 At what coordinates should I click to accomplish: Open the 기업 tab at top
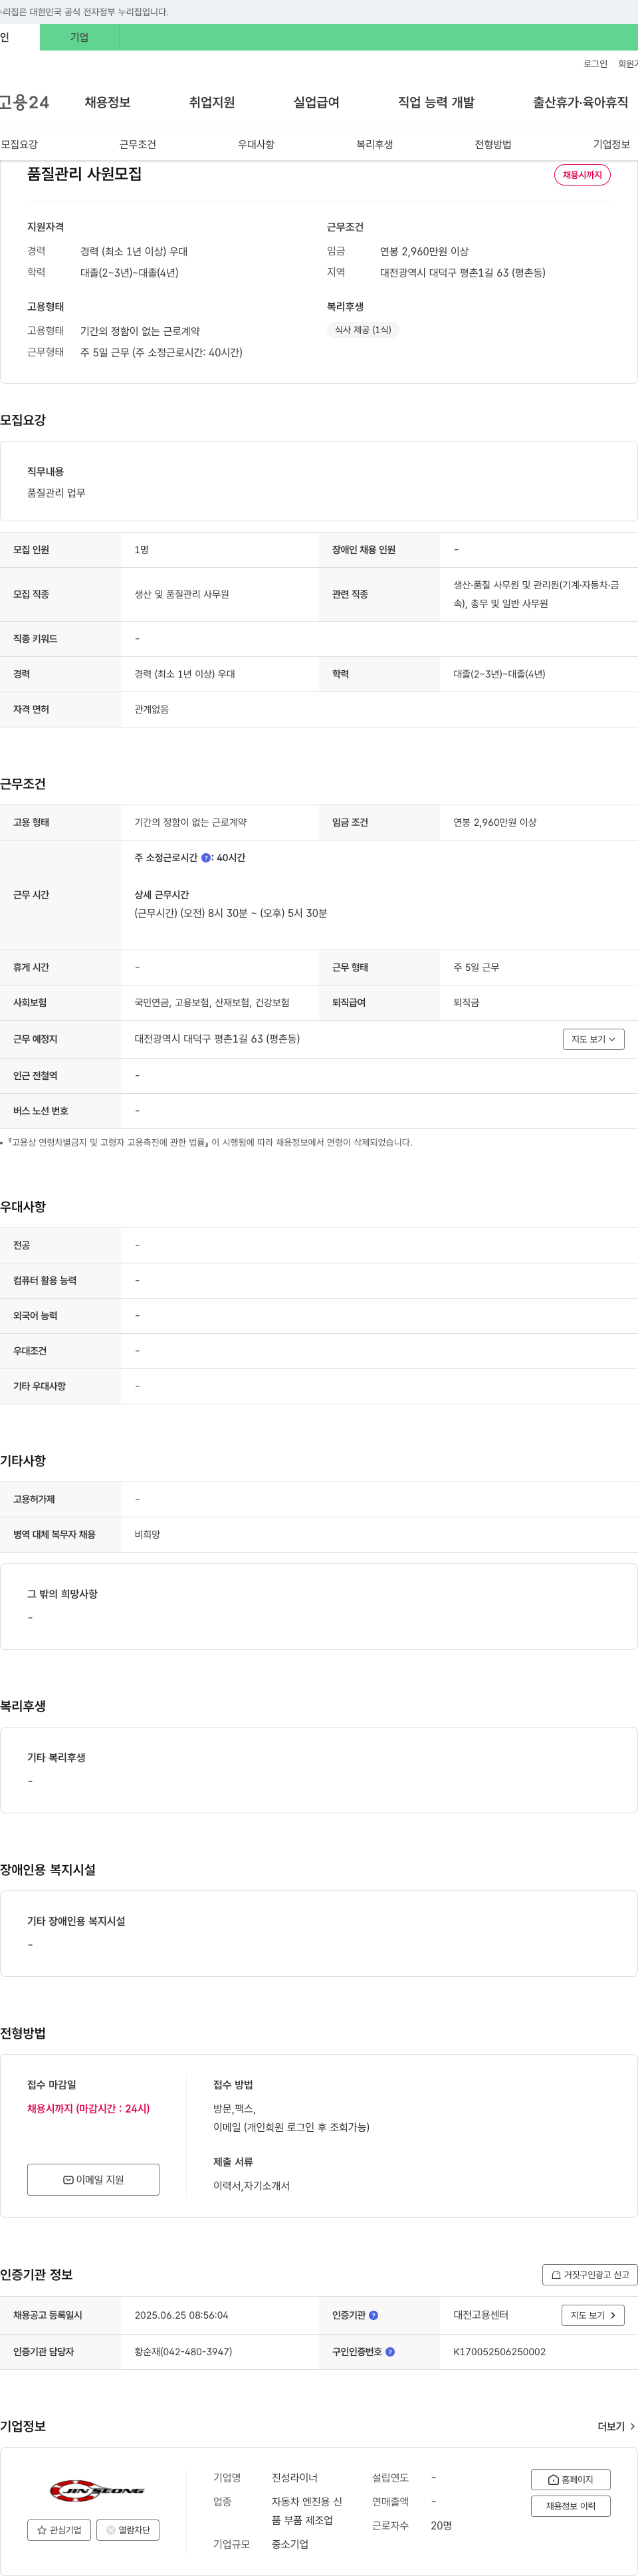[79, 37]
